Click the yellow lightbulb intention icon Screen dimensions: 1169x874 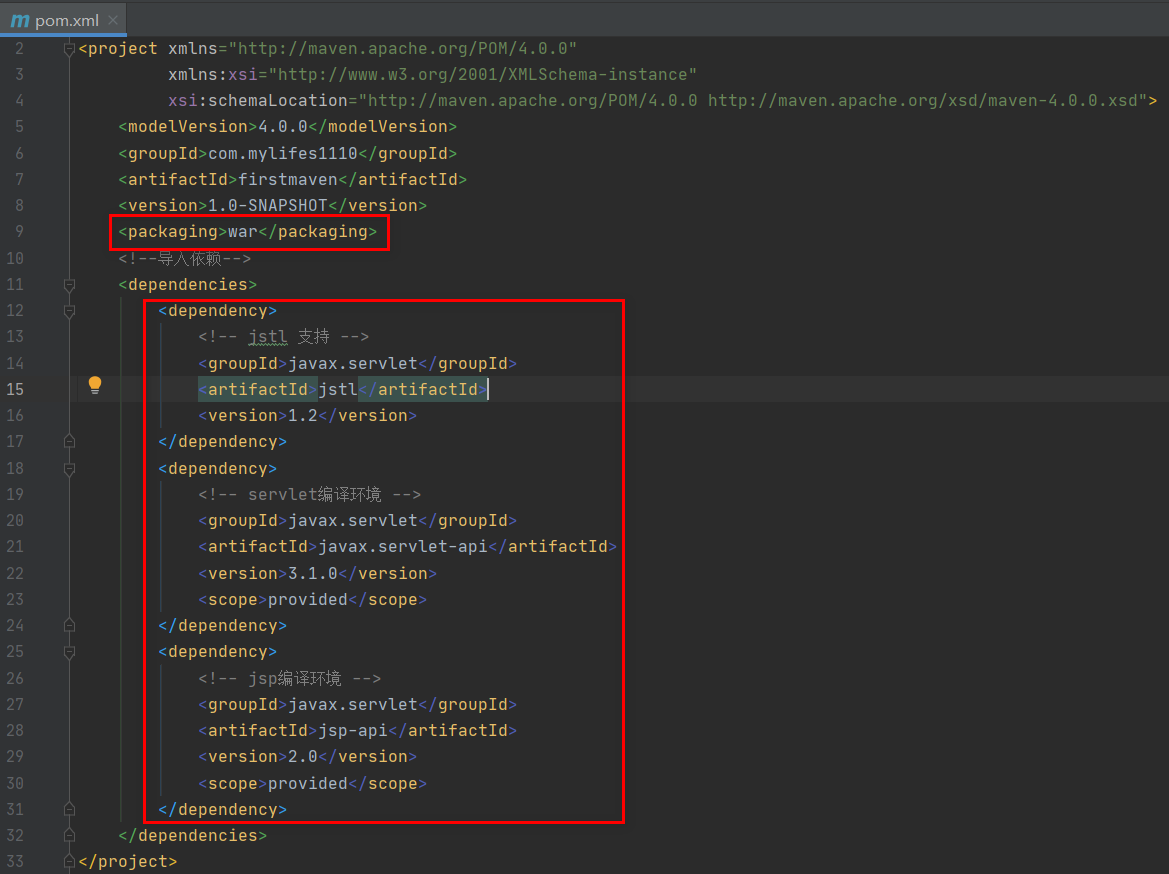(x=95, y=386)
